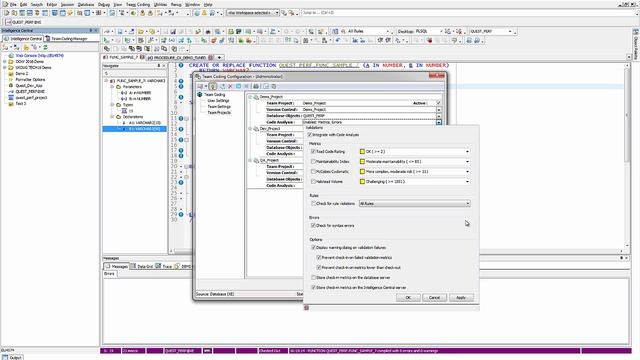Viewport: 640px width, 360px height.
Task: Enable the McCabes Cyclomatic metric
Action: click(313, 172)
